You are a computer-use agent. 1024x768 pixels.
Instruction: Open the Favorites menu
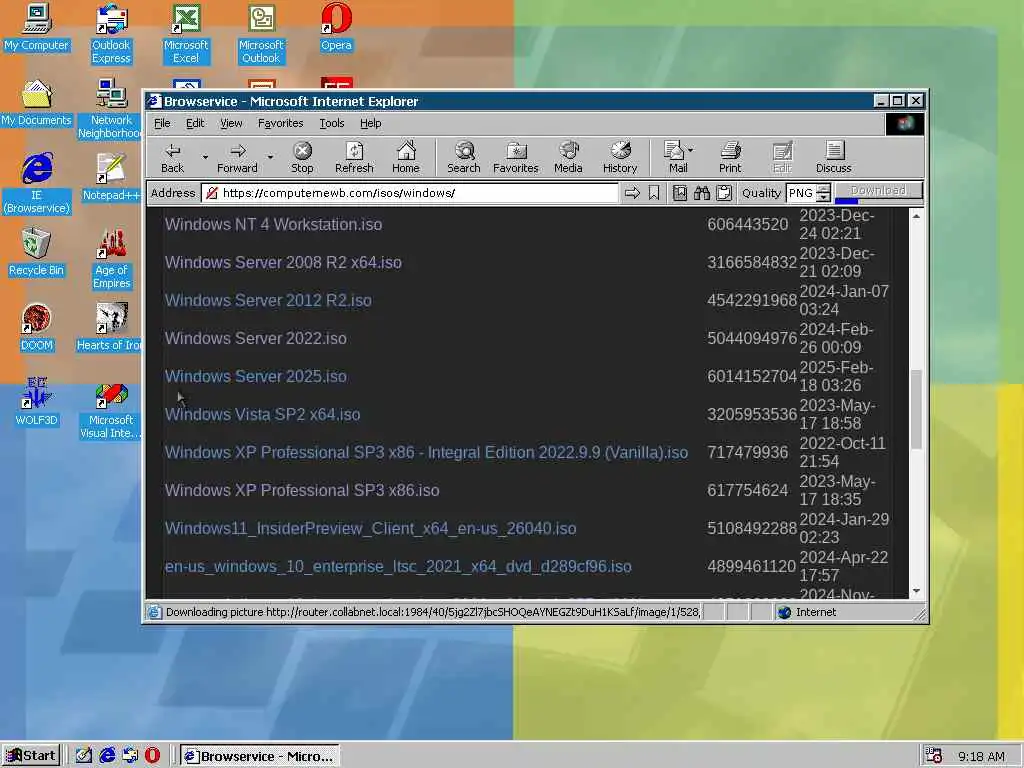click(x=280, y=123)
